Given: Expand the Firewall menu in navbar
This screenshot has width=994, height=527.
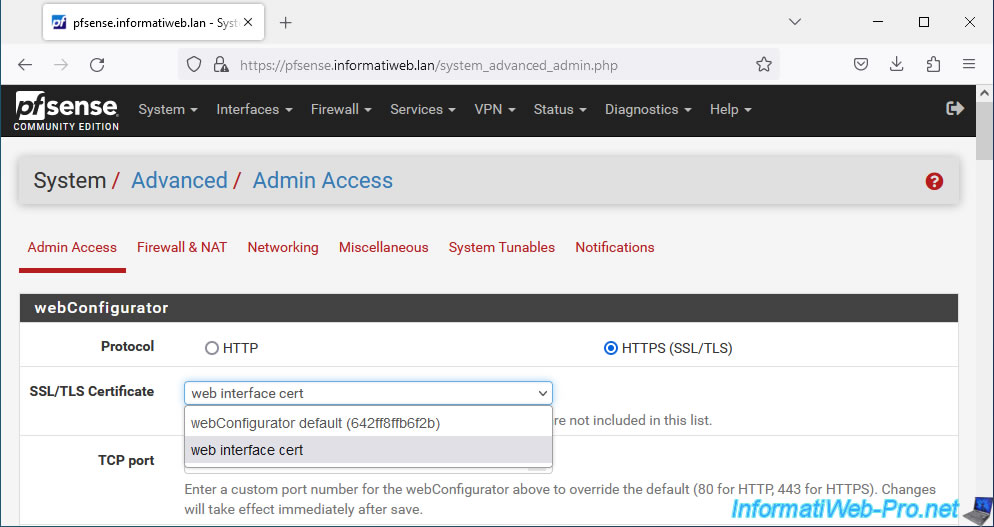Looking at the screenshot, I should (341, 109).
